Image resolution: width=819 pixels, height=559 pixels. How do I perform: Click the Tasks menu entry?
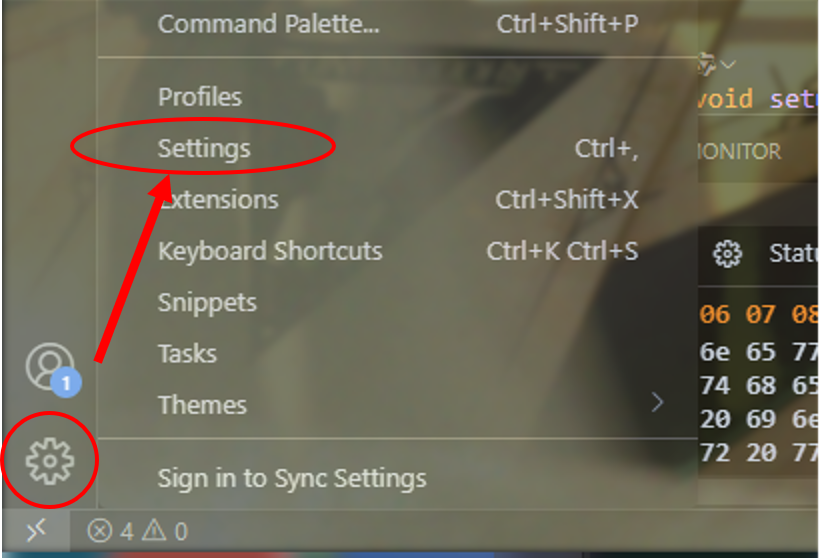click(x=187, y=353)
